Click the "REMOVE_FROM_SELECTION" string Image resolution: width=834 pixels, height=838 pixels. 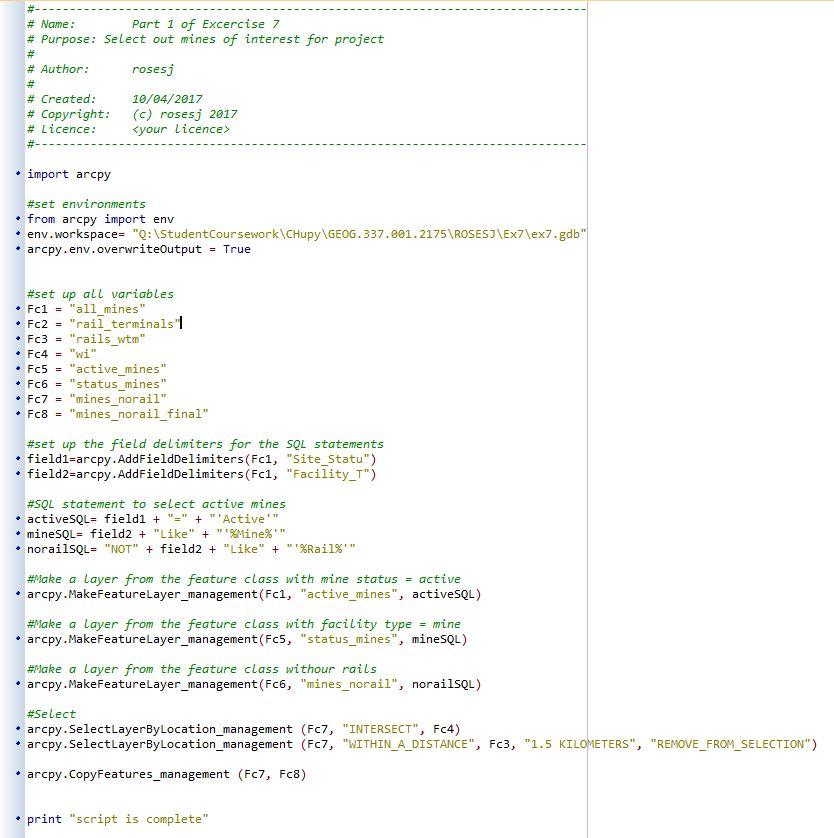[730, 744]
